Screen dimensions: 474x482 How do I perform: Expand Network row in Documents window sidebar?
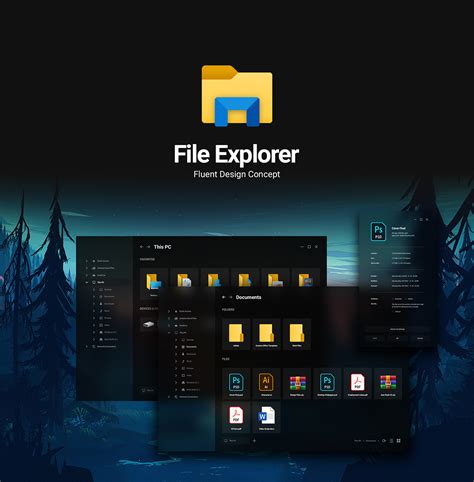[x=169, y=397]
